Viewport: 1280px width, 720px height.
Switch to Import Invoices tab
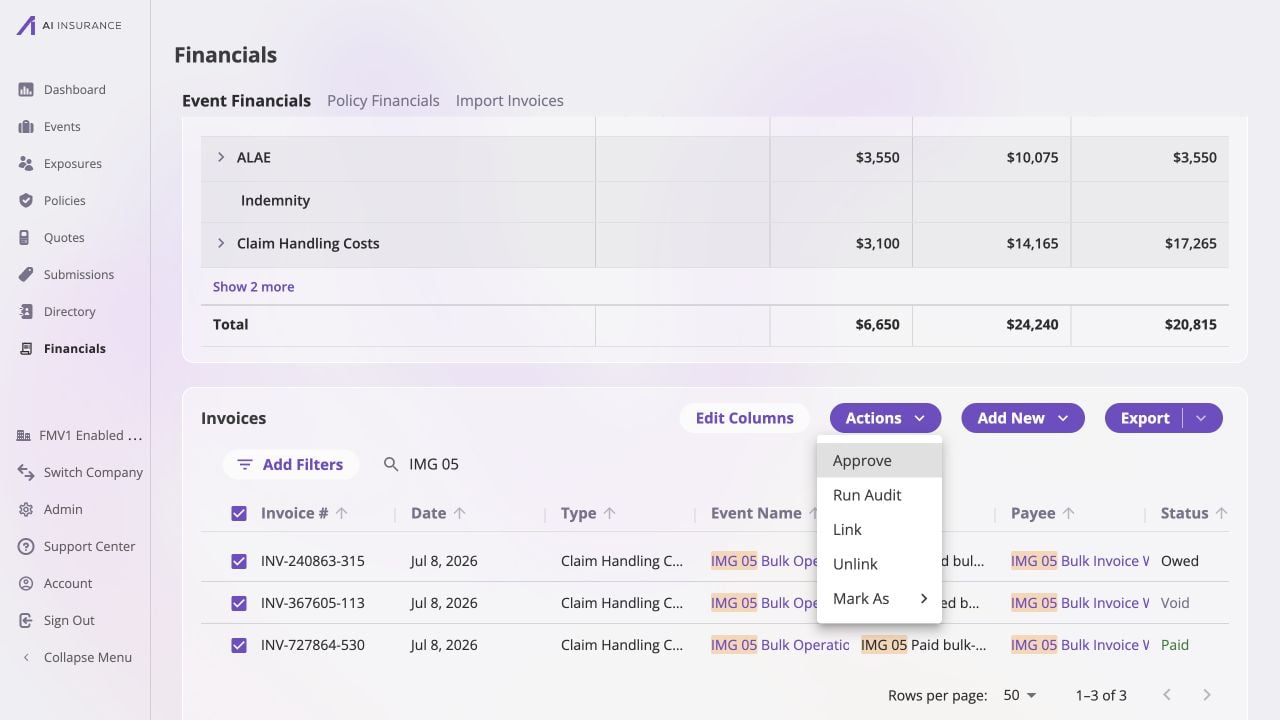510,101
